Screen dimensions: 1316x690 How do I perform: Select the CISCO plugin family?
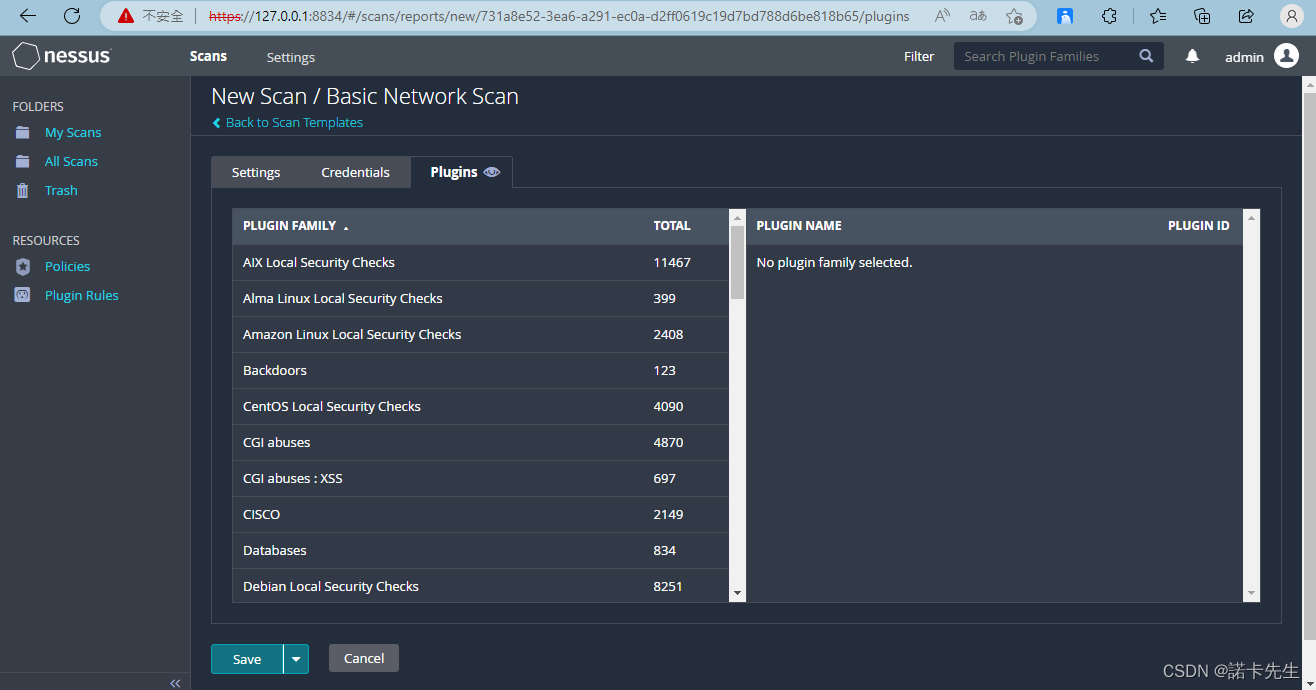click(x=480, y=515)
